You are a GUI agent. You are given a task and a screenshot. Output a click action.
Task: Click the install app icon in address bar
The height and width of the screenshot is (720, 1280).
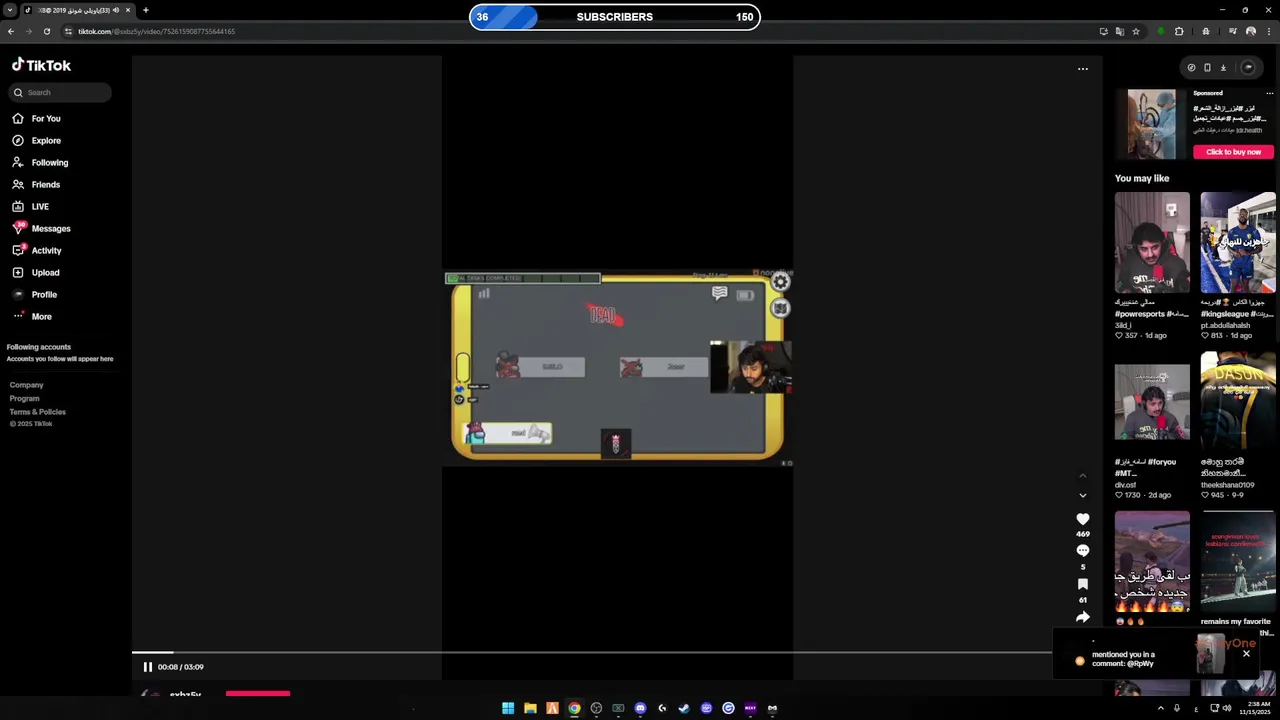click(x=1103, y=31)
